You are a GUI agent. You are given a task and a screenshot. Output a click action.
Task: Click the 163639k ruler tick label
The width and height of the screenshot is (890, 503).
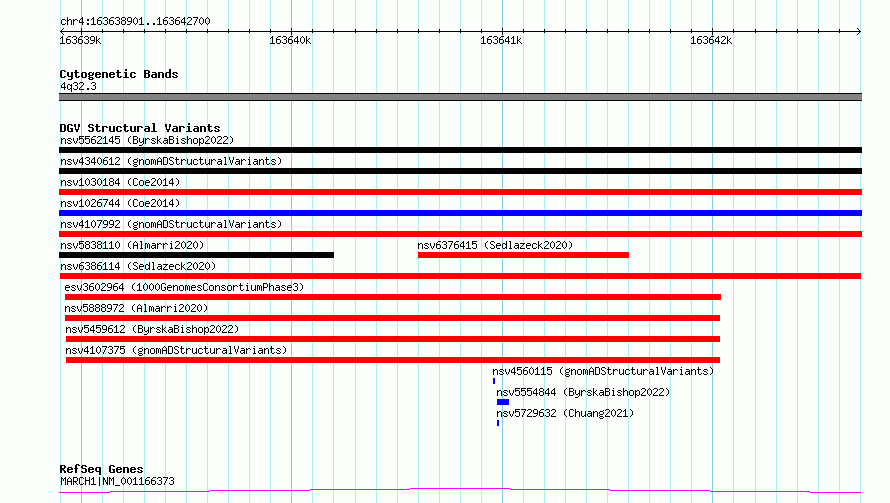81,40
